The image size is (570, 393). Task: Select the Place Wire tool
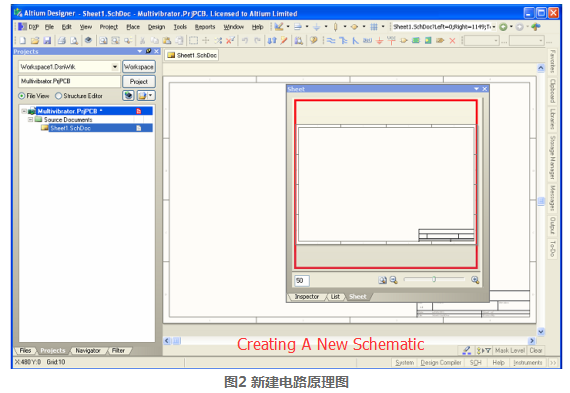[x=331, y=40]
